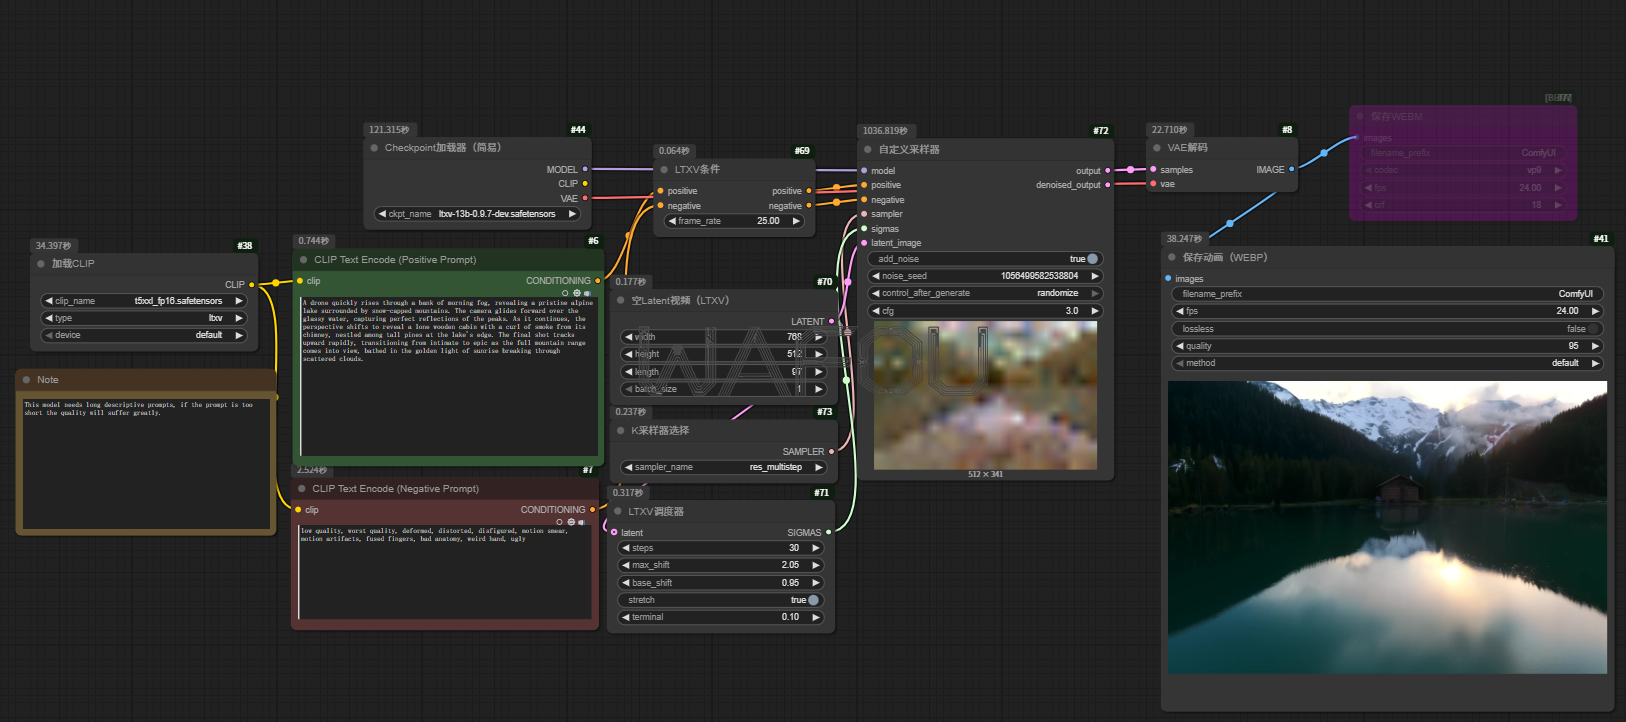Screen dimensions: 1626x722
Task: Increase cfg value using its right arrow
Action: pos(1094,311)
